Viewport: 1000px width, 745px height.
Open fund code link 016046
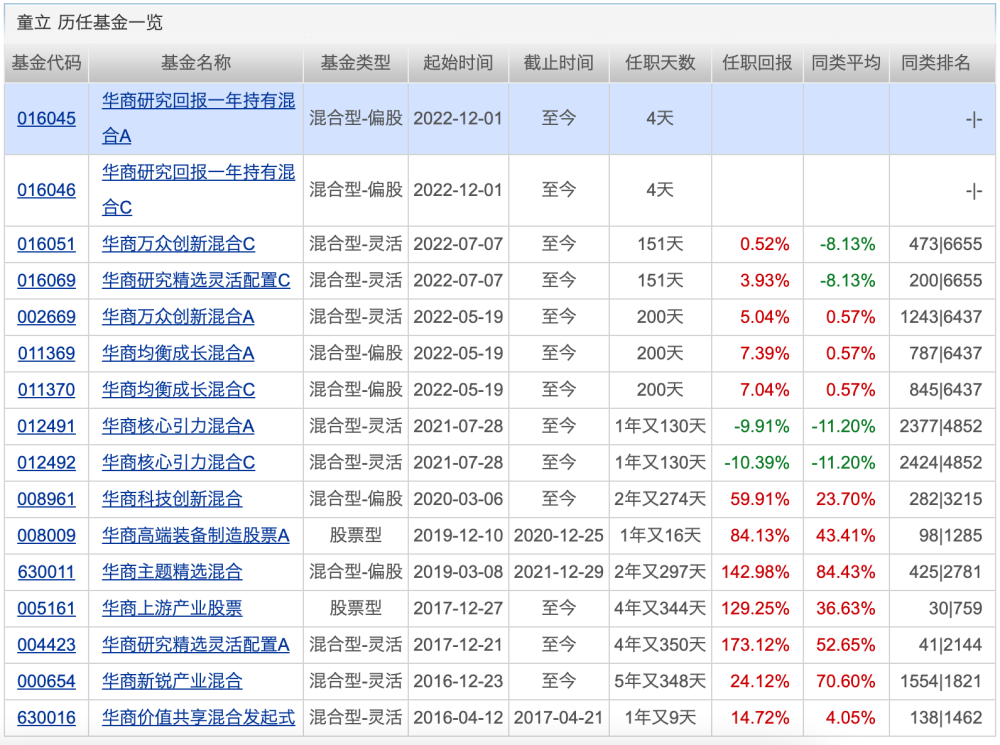click(x=47, y=190)
